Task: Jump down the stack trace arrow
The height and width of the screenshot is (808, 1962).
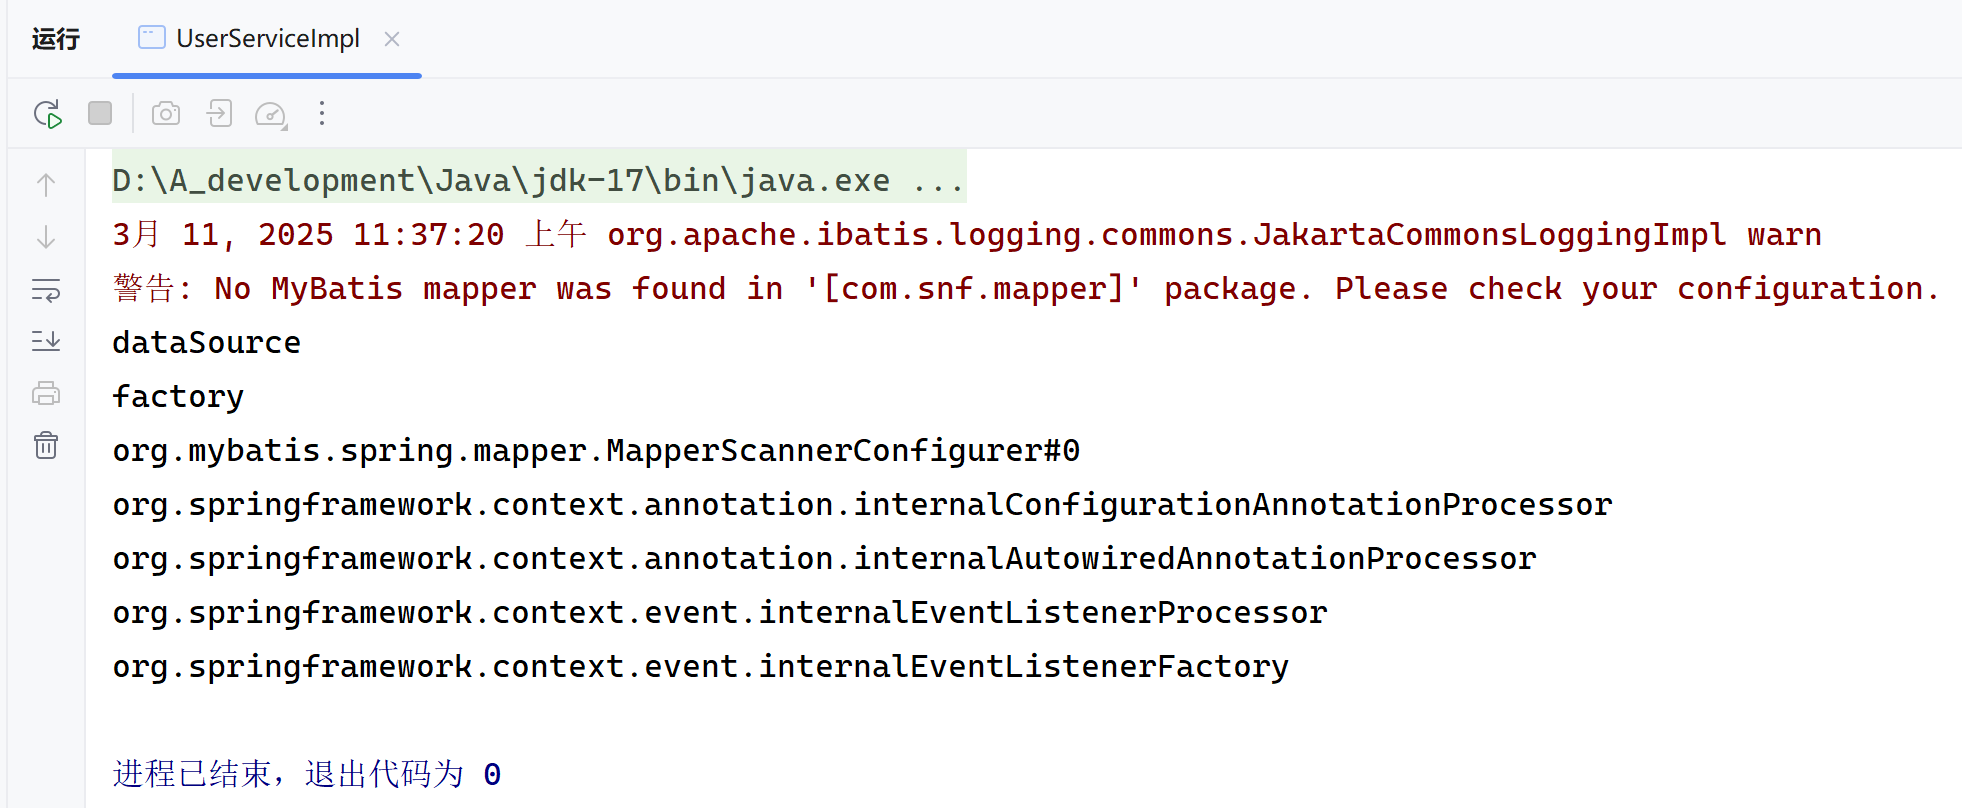Action: point(46,237)
